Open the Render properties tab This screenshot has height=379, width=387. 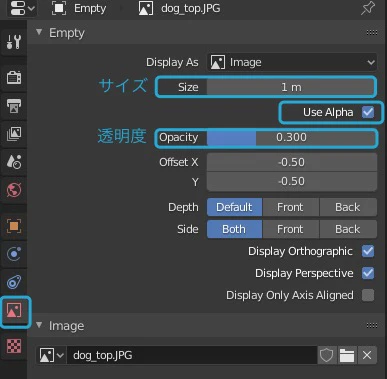(14, 77)
